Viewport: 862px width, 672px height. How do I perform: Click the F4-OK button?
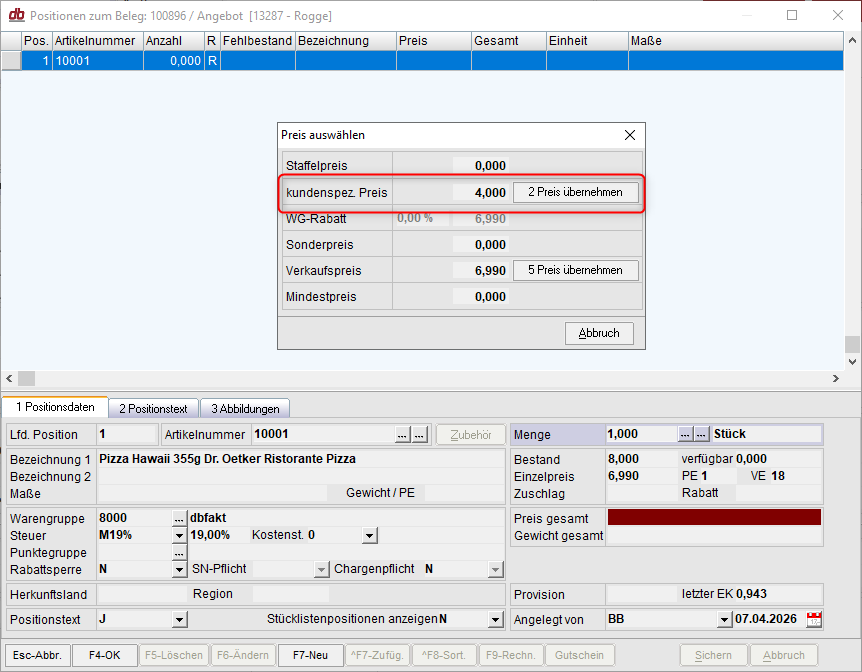tap(104, 655)
